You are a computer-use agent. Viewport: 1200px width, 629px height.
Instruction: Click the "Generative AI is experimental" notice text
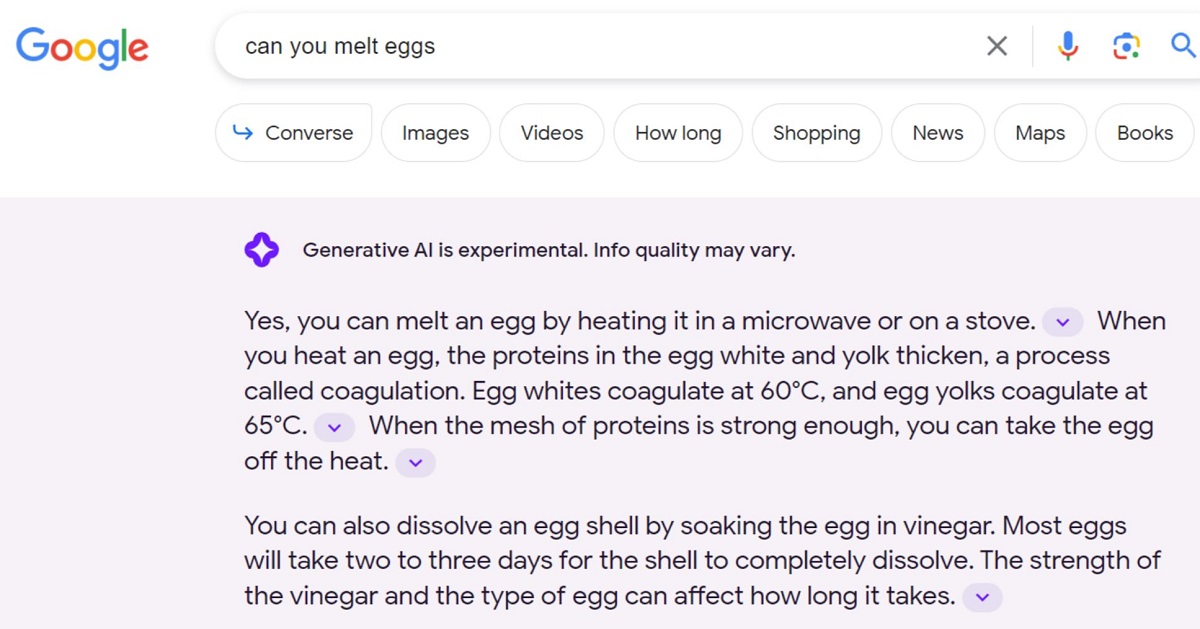pyautogui.click(x=549, y=250)
